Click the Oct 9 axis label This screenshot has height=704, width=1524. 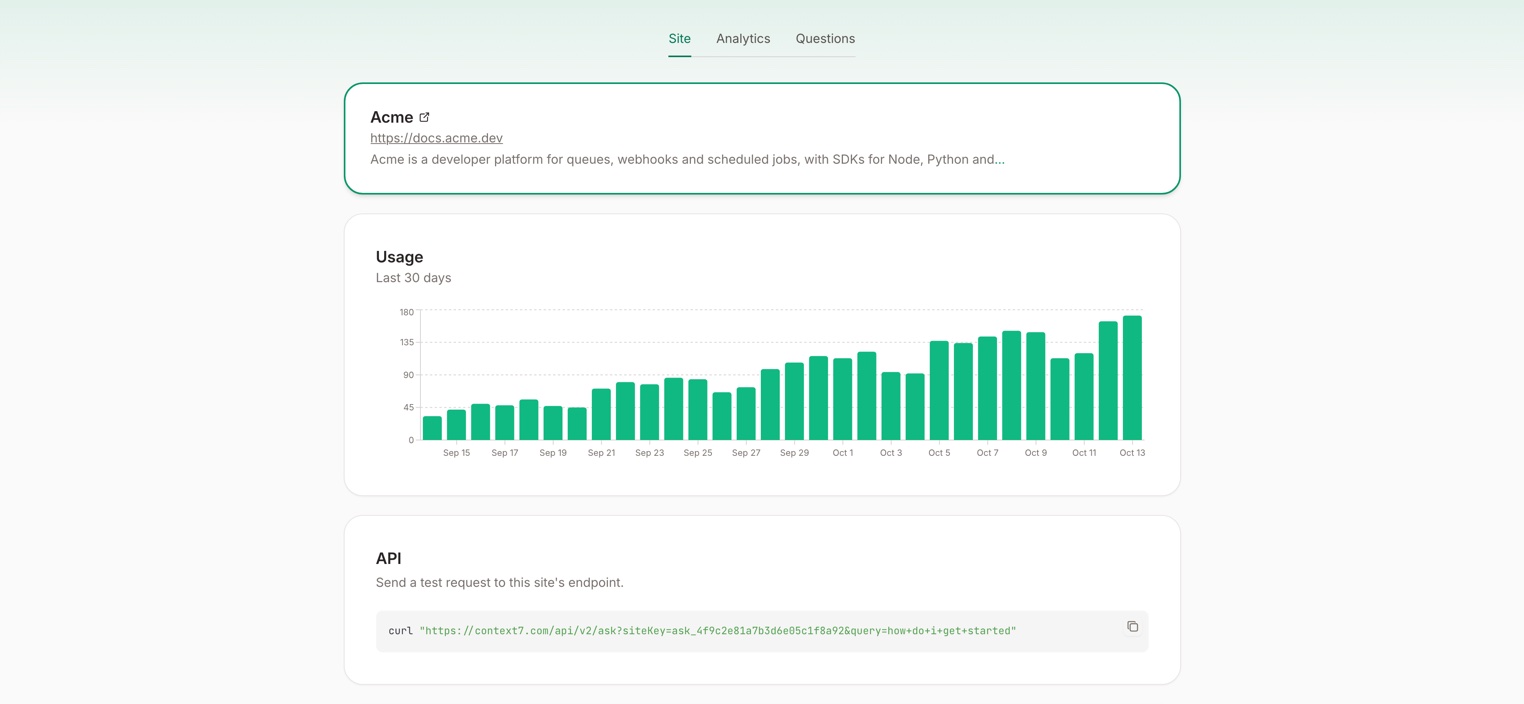1036,453
